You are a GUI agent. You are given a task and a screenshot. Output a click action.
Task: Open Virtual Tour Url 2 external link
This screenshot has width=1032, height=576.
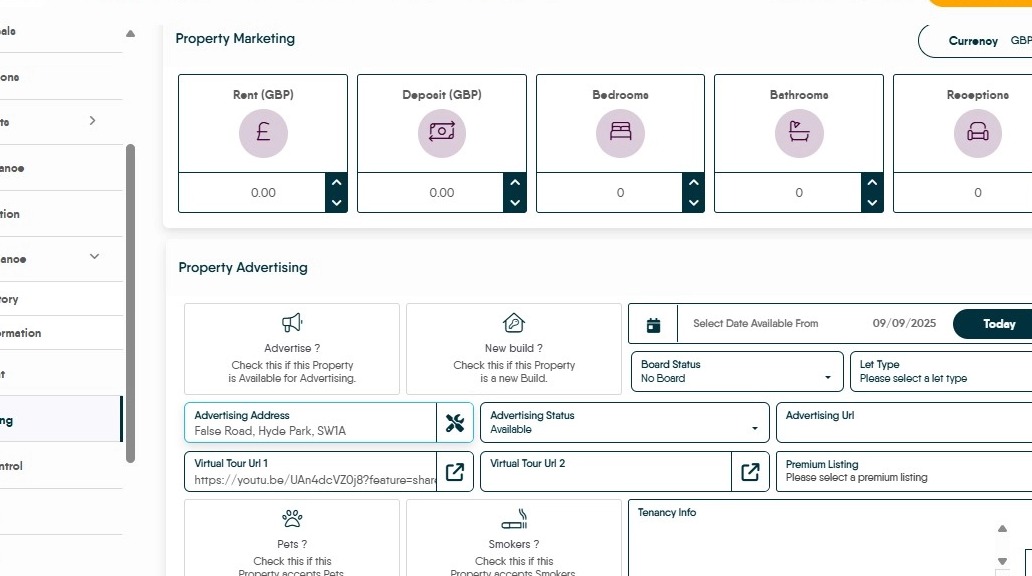click(x=750, y=472)
